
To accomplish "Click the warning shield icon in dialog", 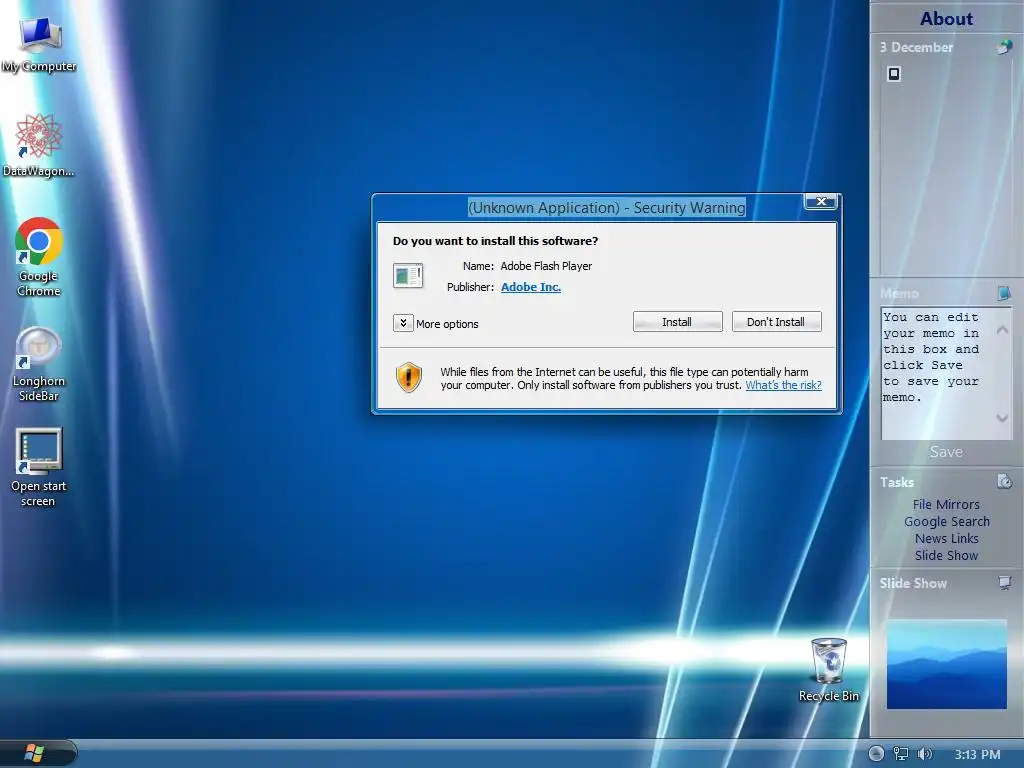I will coord(409,377).
